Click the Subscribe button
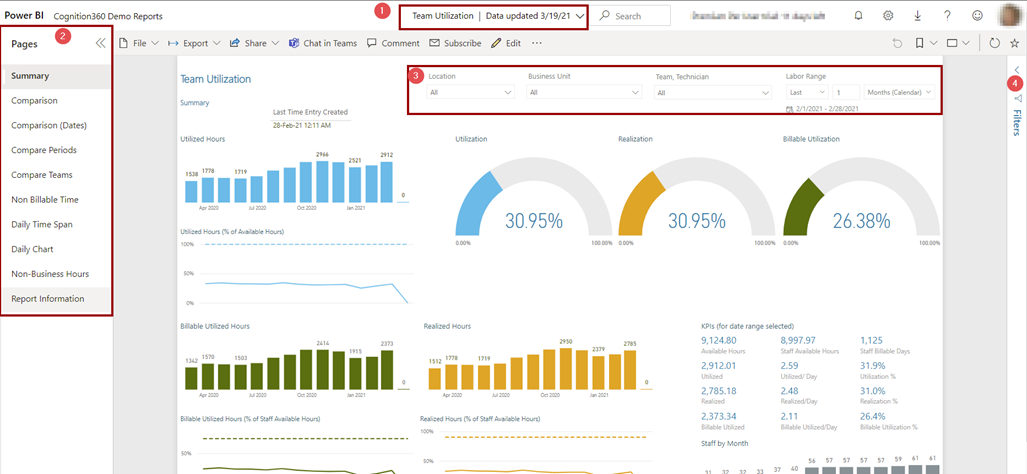Image resolution: width=1027 pixels, height=474 pixels. click(455, 44)
